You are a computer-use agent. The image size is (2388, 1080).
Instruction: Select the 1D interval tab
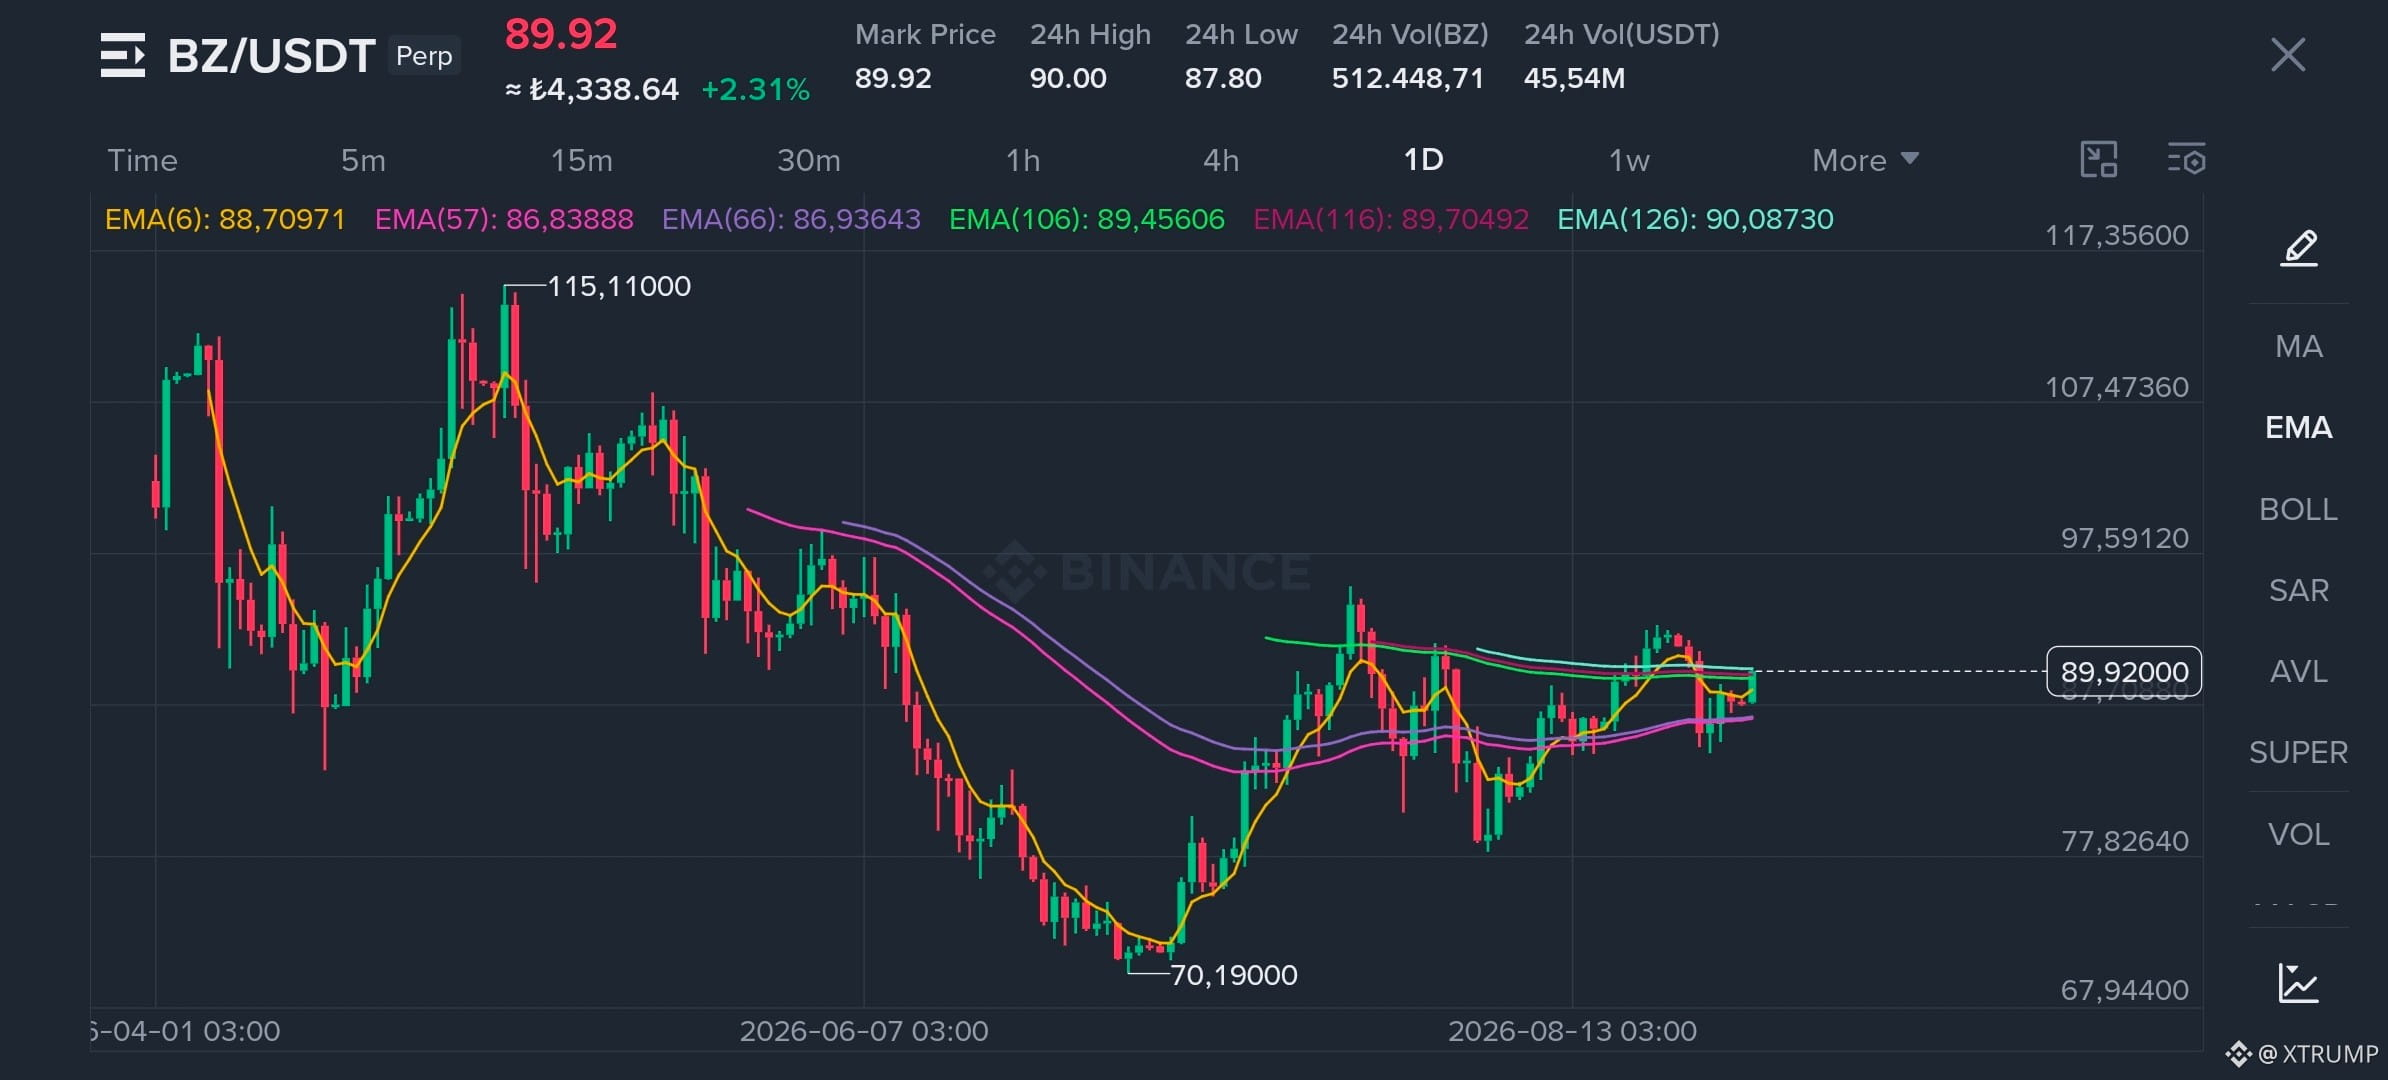click(1423, 160)
